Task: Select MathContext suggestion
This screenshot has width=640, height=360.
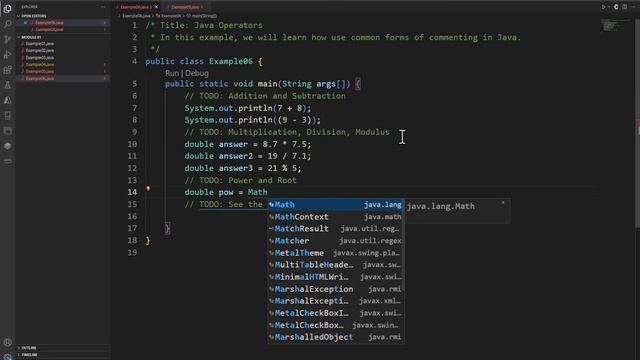Action: tap(336, 217)
